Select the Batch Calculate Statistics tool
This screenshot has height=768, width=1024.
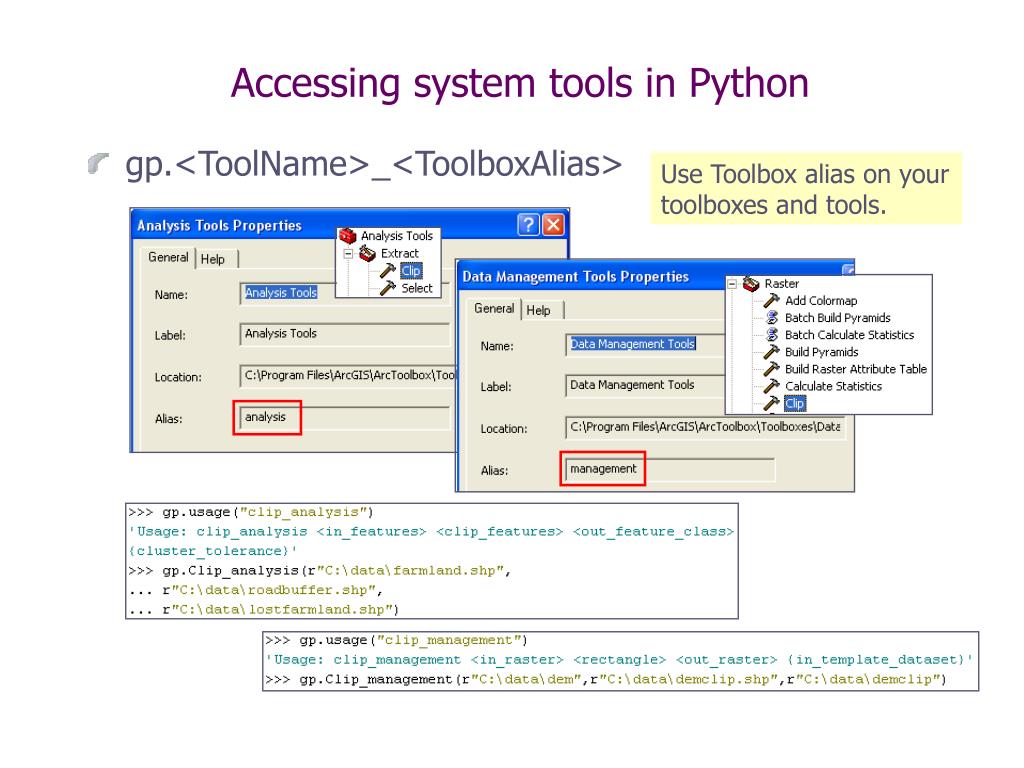pyautogui.click(x=849, y=334)
